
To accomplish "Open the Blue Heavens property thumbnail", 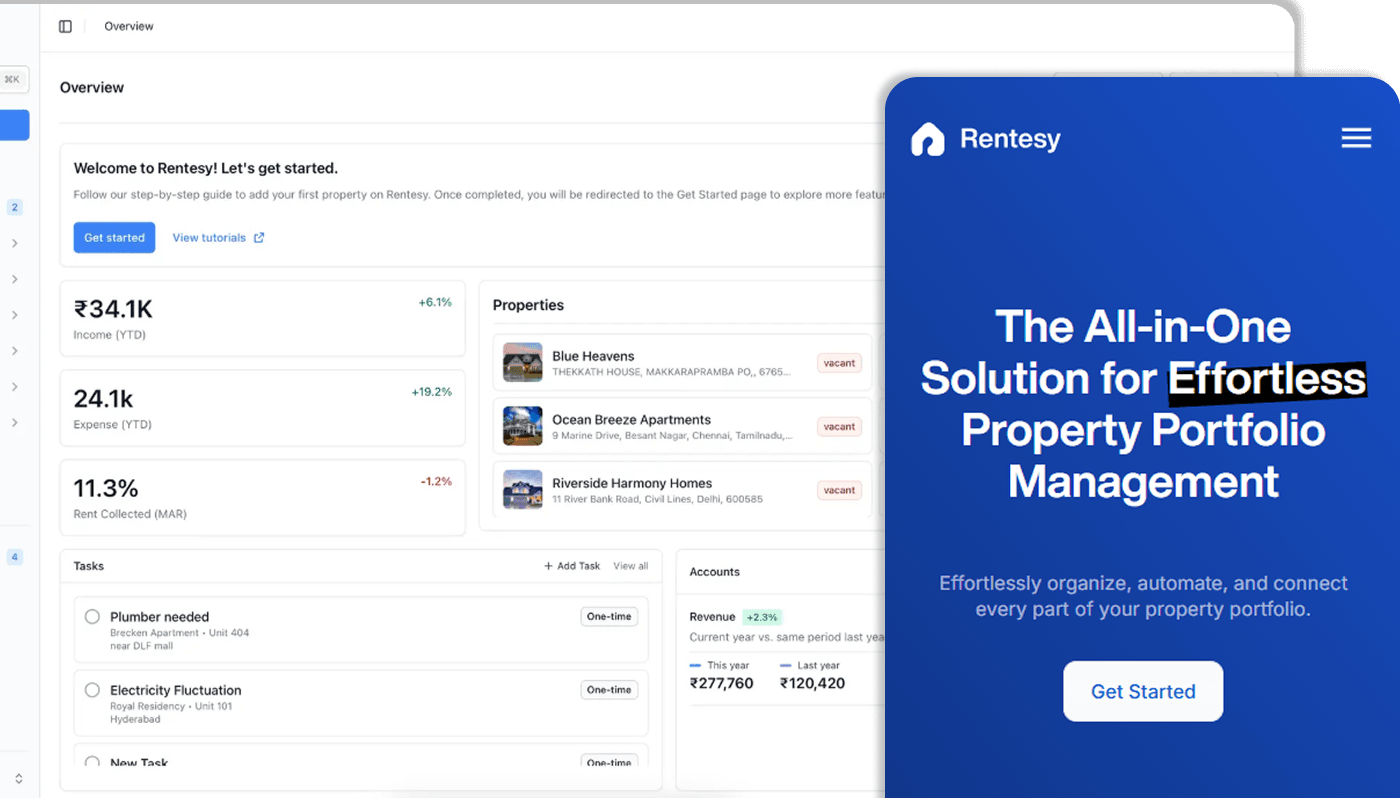I will pos(522,362).
